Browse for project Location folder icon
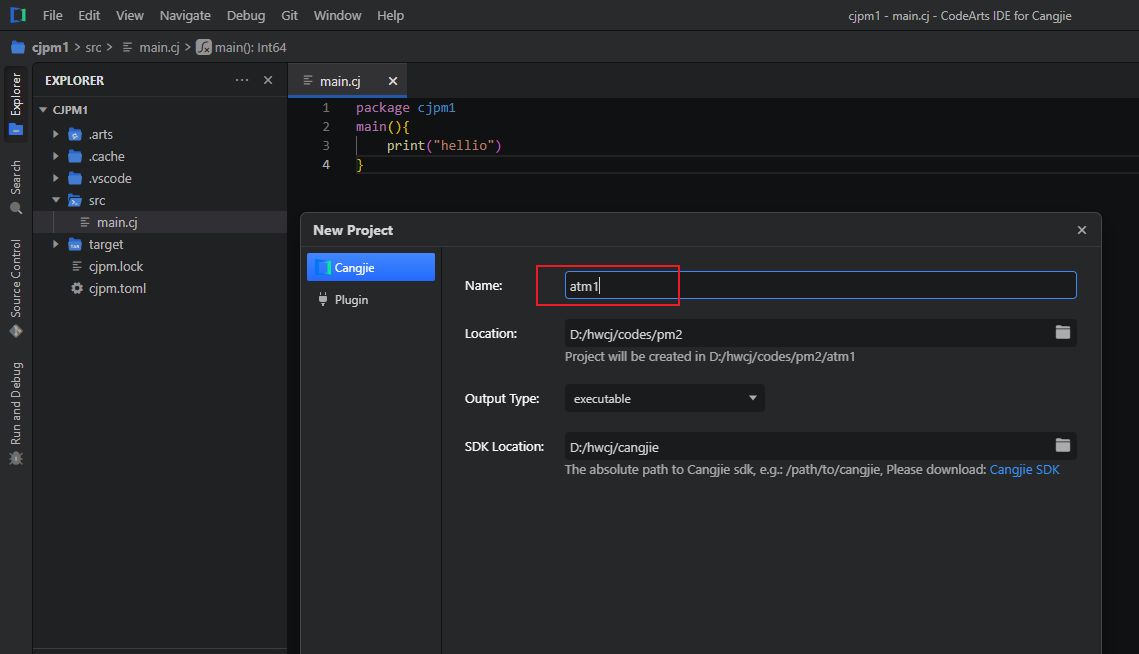The image size is (1139, 654). tap(1063, 332)
